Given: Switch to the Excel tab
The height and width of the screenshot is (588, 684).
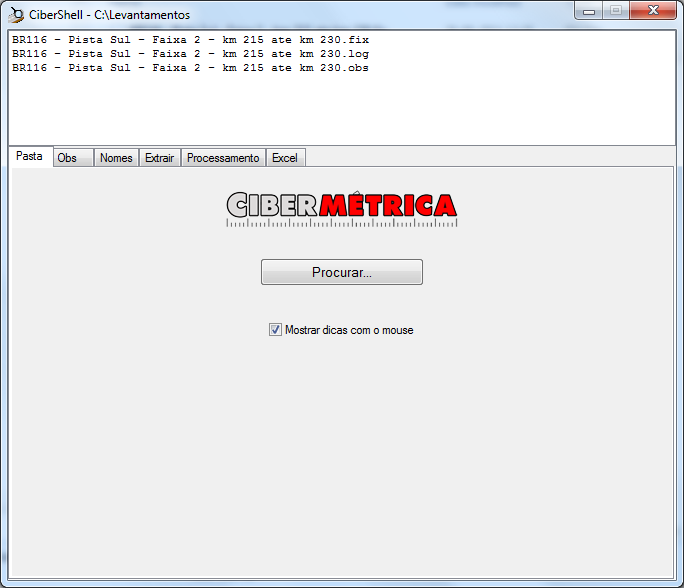Looking at the screenshot, I should pyautogui.click(x=285, y=157).
